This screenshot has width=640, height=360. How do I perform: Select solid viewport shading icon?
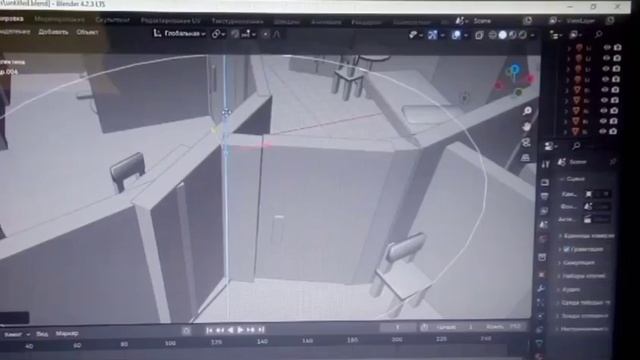coord(503,35)
